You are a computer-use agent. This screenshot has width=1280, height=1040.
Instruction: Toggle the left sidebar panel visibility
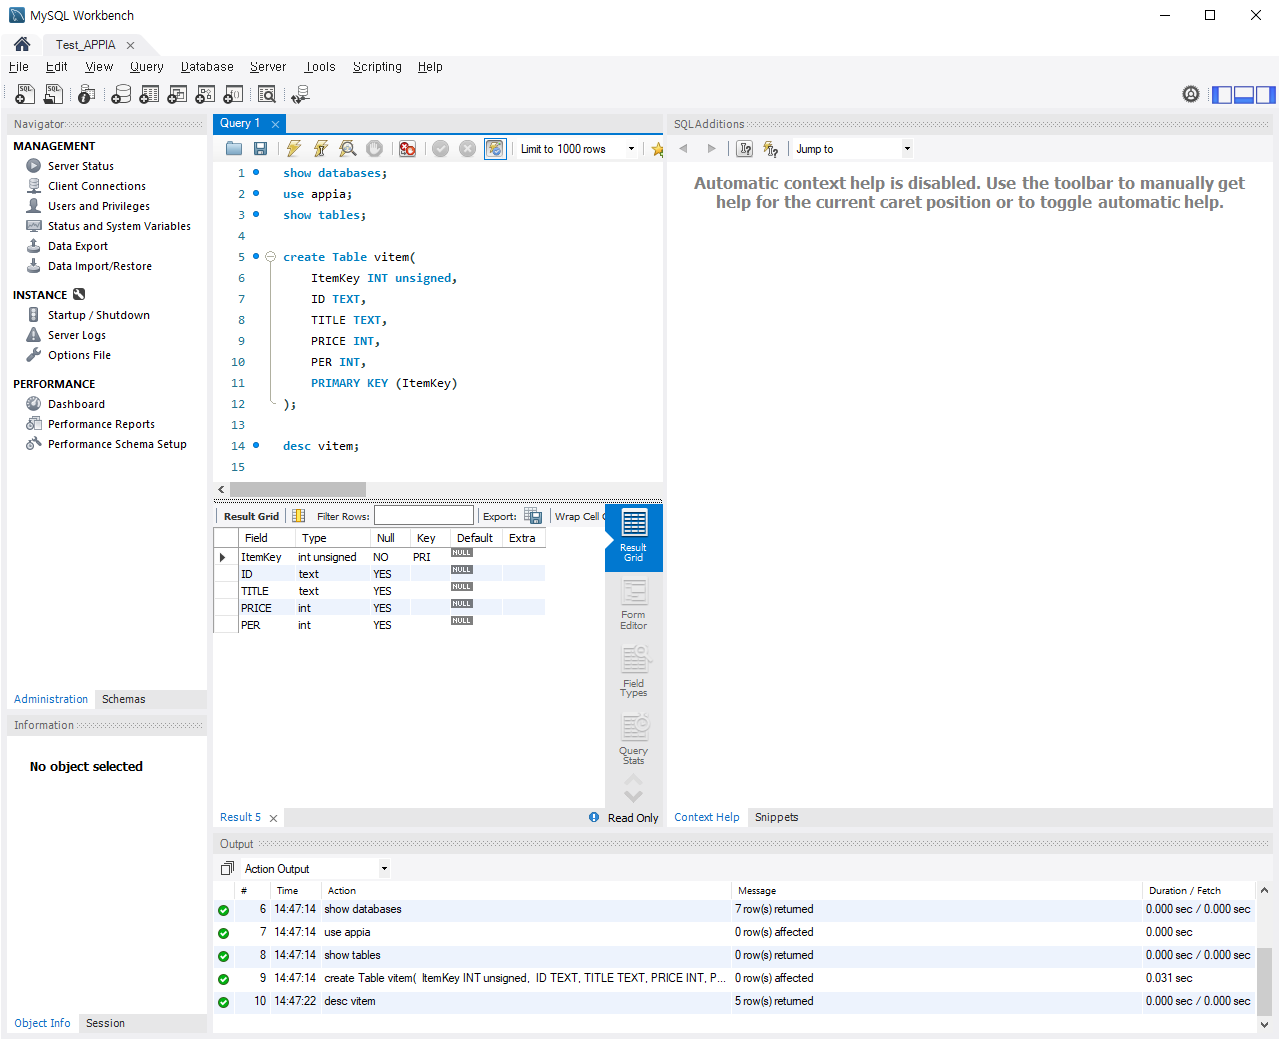(1222, 95)
